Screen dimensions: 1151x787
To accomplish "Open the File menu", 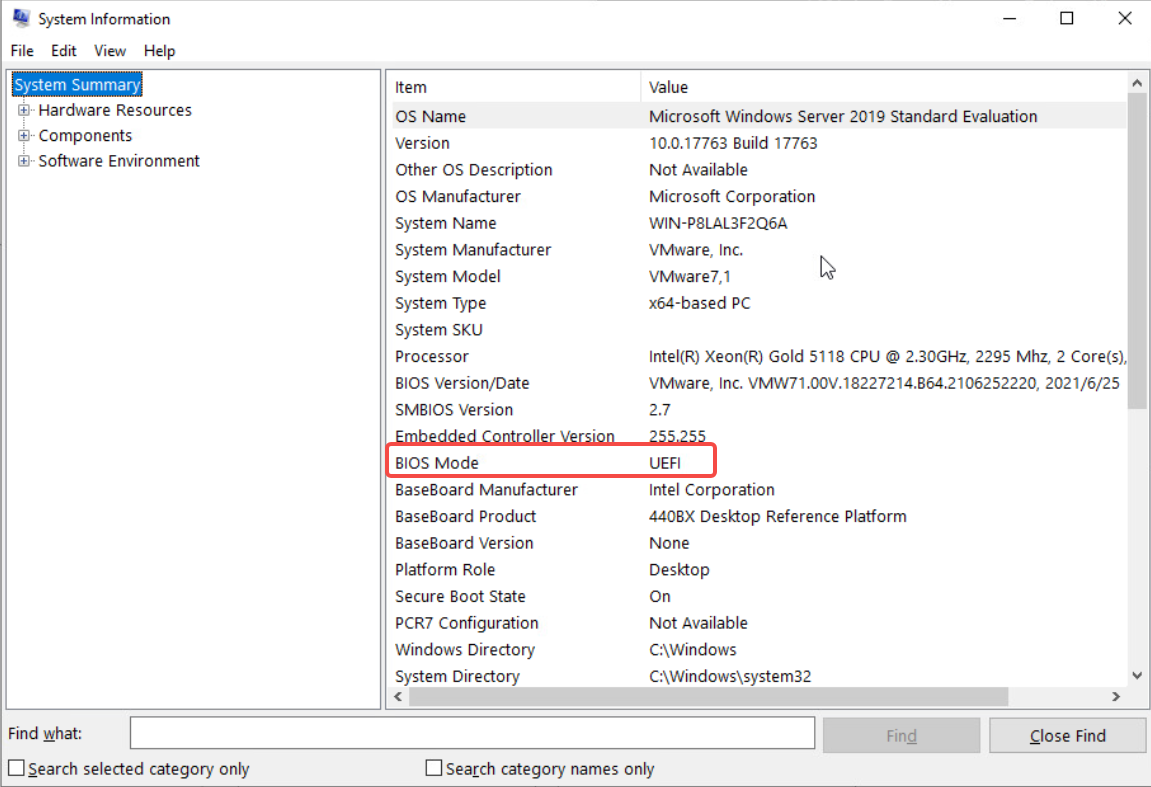I will pos(22,51).
